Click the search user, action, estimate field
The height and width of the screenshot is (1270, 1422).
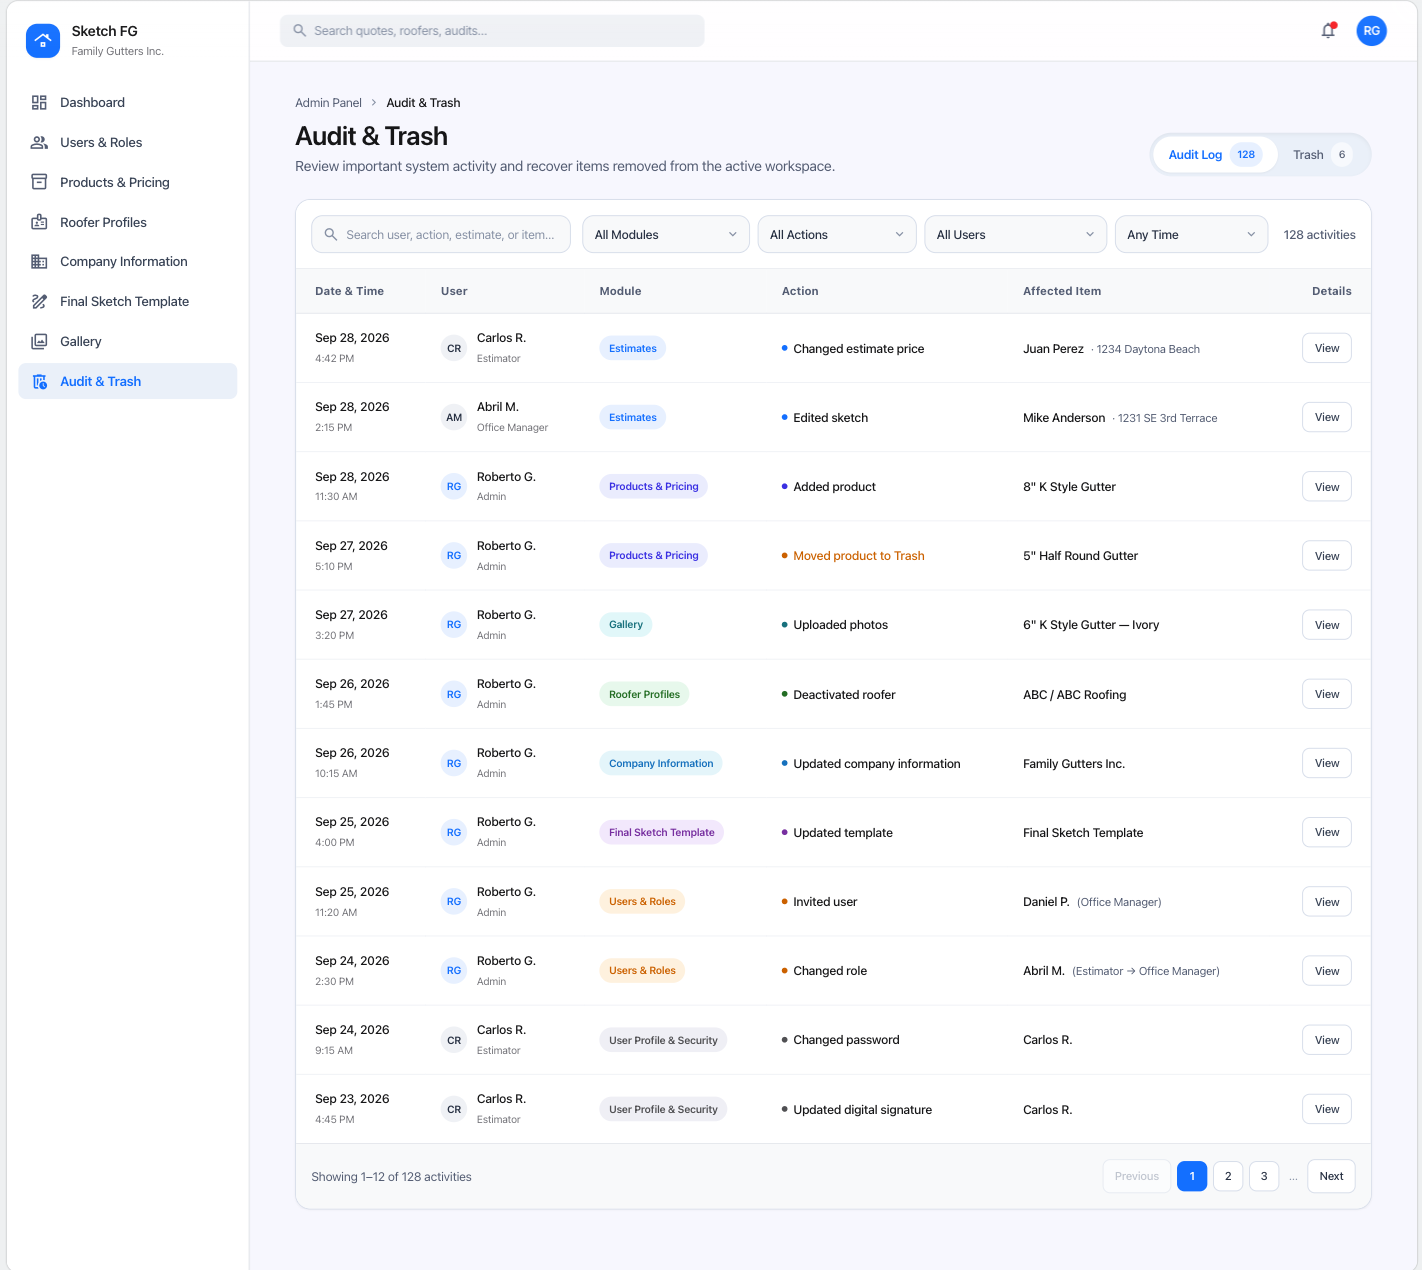click(441, 235)
